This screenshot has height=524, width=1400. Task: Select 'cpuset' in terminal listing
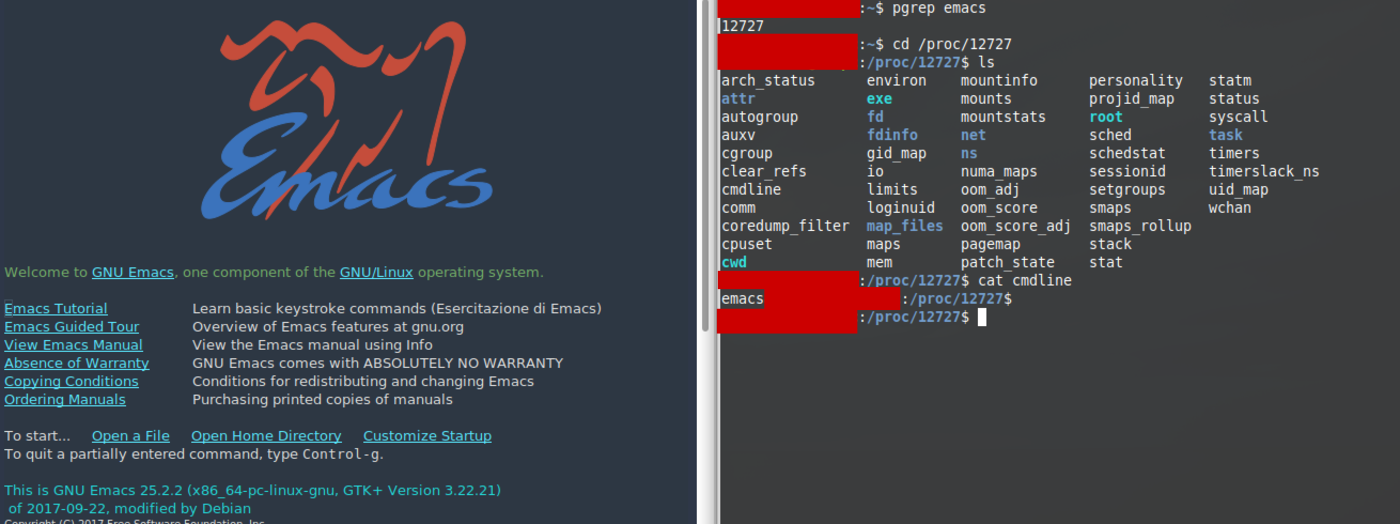click(747, 244)
